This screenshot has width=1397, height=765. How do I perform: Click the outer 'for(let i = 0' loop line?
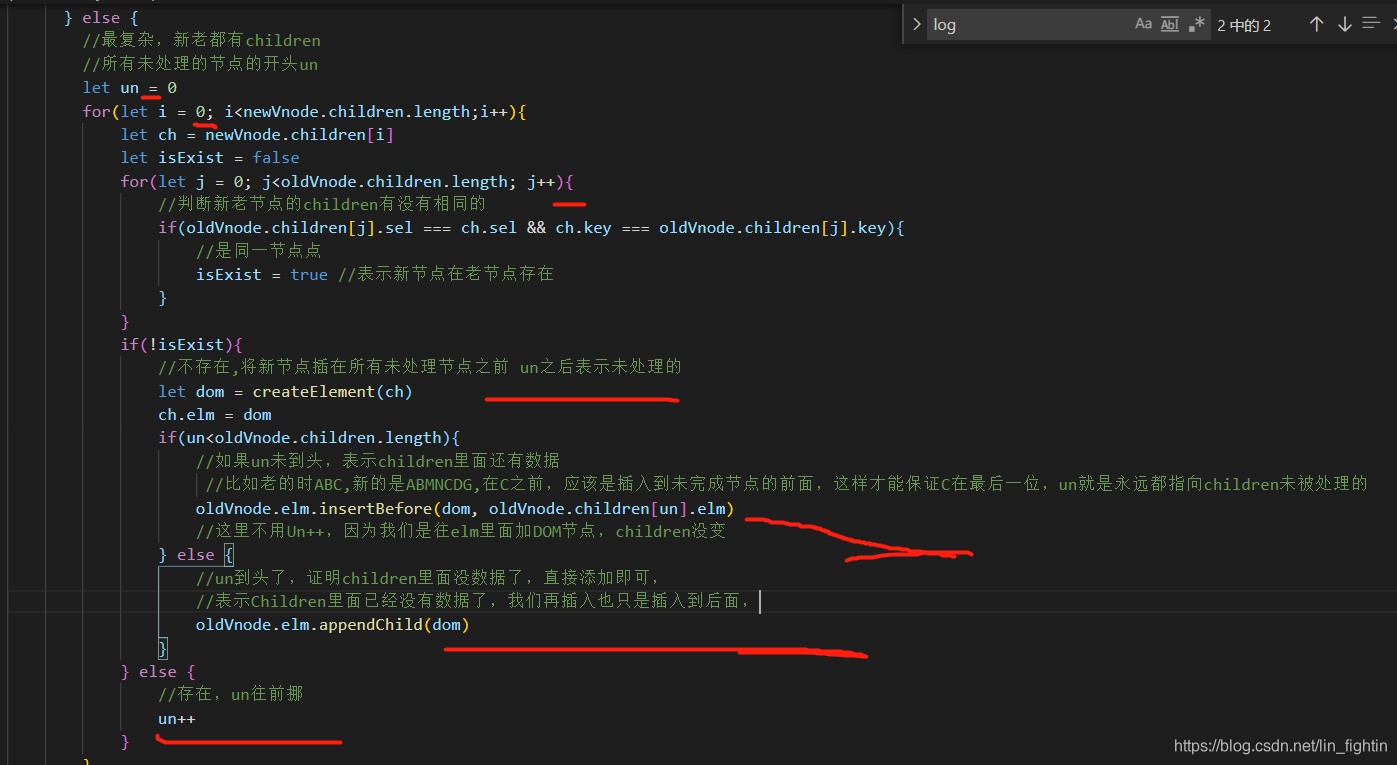click(304, 112)
